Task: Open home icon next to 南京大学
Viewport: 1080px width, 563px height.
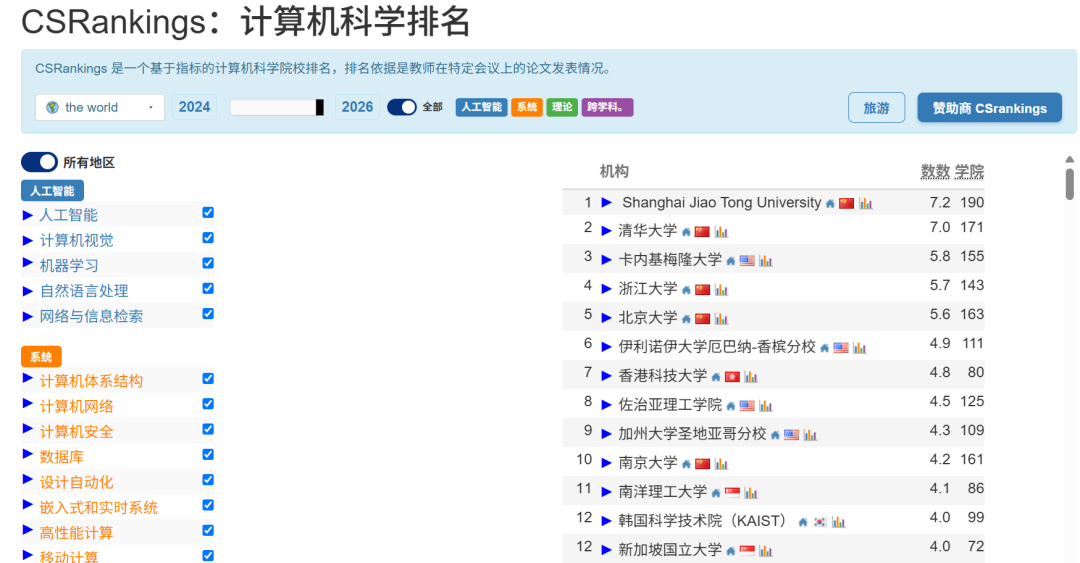Action: (686, 464)
